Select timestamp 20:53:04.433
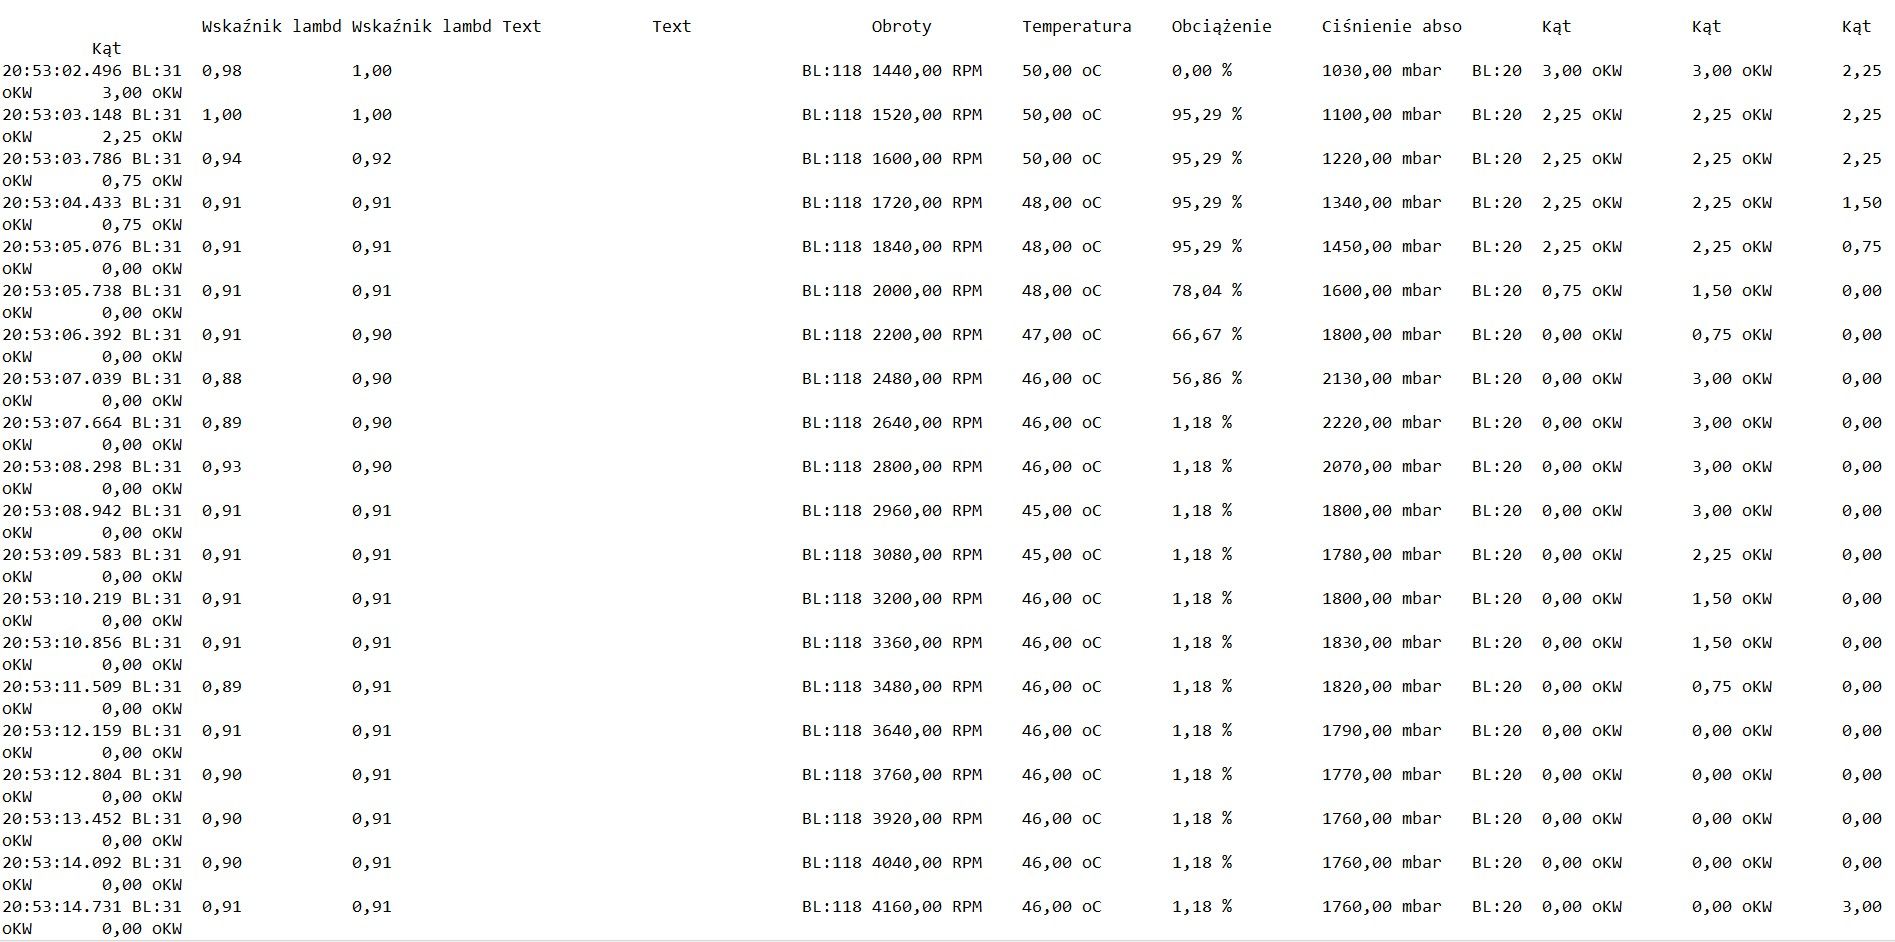The width and height of the screenshot is (1895, 942). coord(62,203)
